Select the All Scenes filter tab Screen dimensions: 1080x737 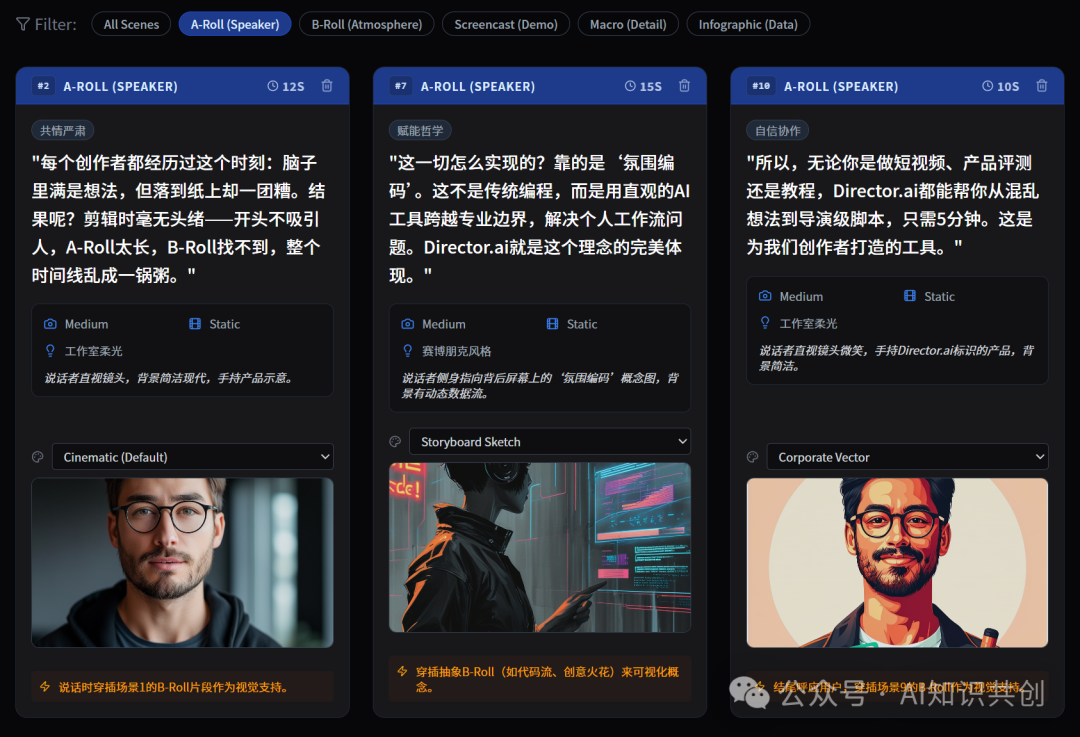[130, 23]
